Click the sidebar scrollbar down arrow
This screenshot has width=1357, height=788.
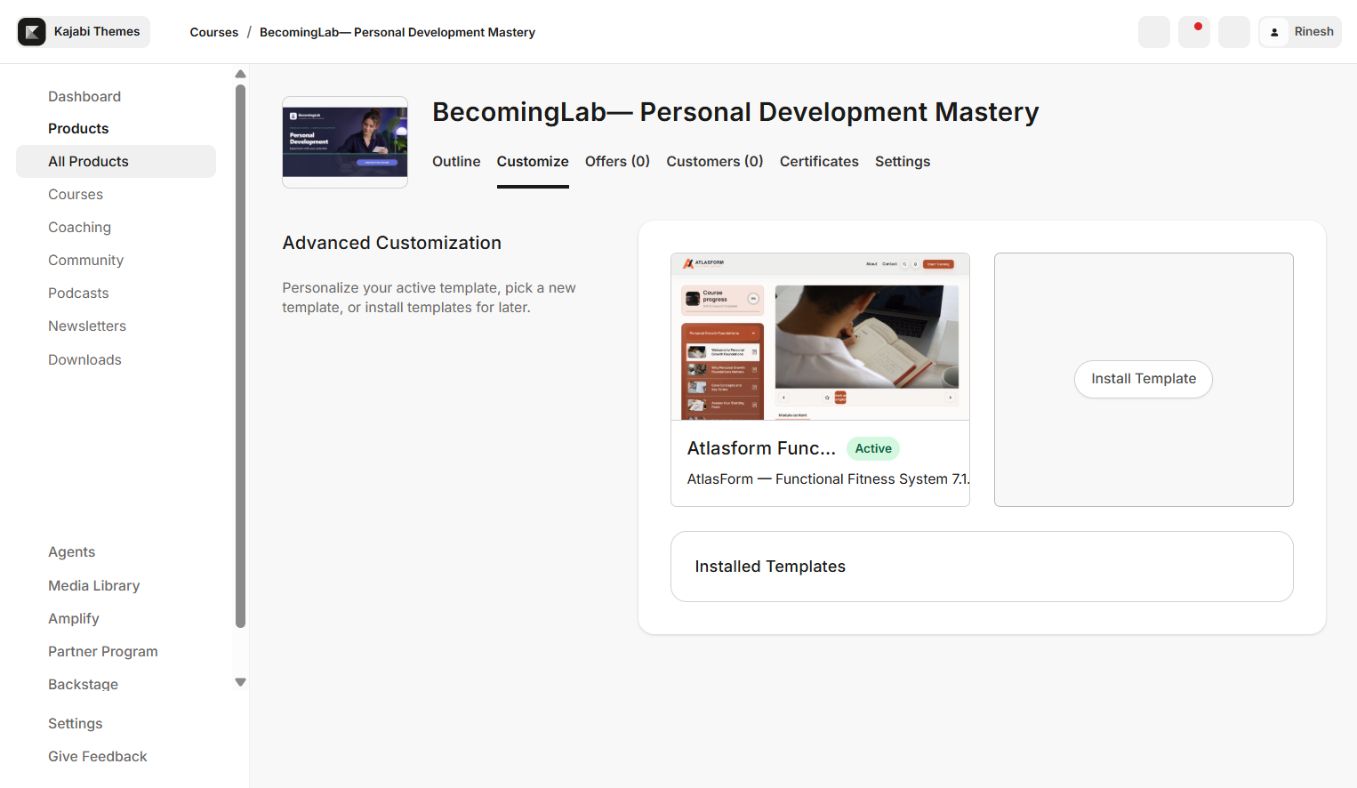pyautogui.click(x=240, y=682)
